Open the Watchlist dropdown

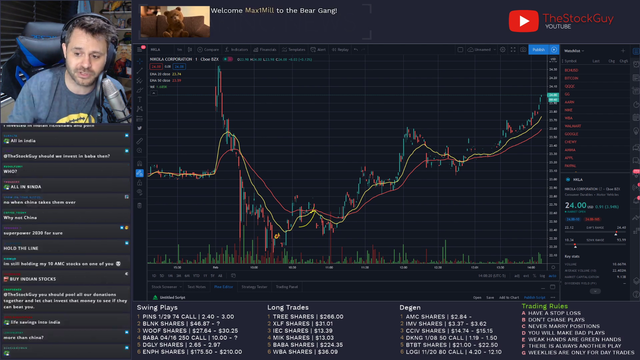(x=574, y=51)
